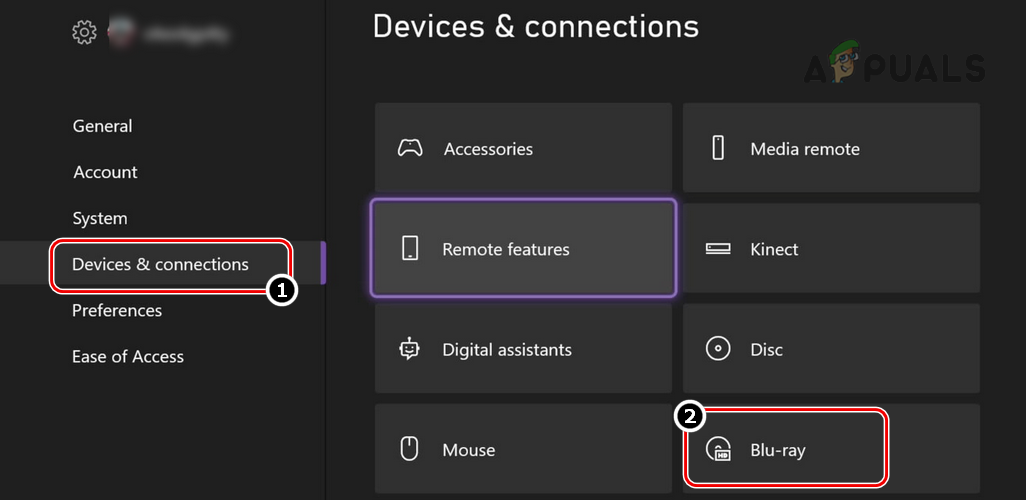Go to Preferences settings
The height and width of the screenshot is (500, 1026).
[116, 310]
